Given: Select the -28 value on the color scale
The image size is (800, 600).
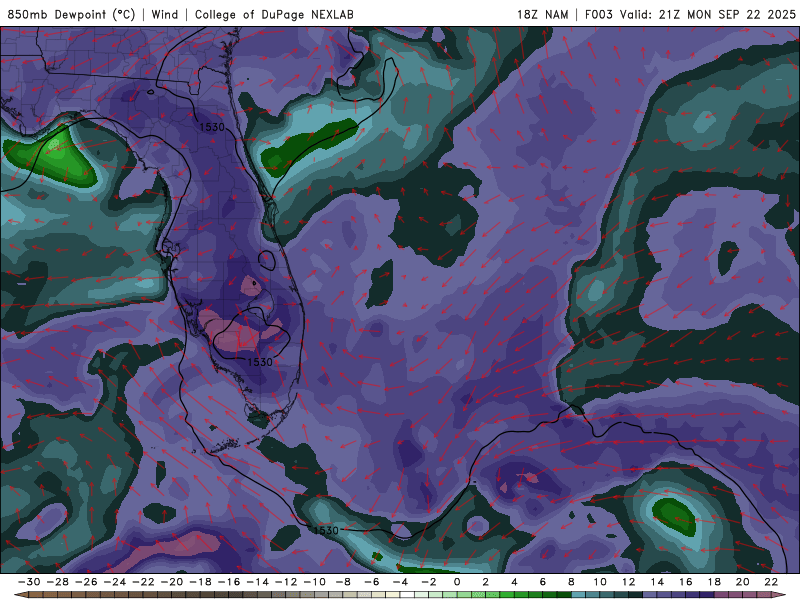Looking at the screenshot, I should tap(58, 582).
